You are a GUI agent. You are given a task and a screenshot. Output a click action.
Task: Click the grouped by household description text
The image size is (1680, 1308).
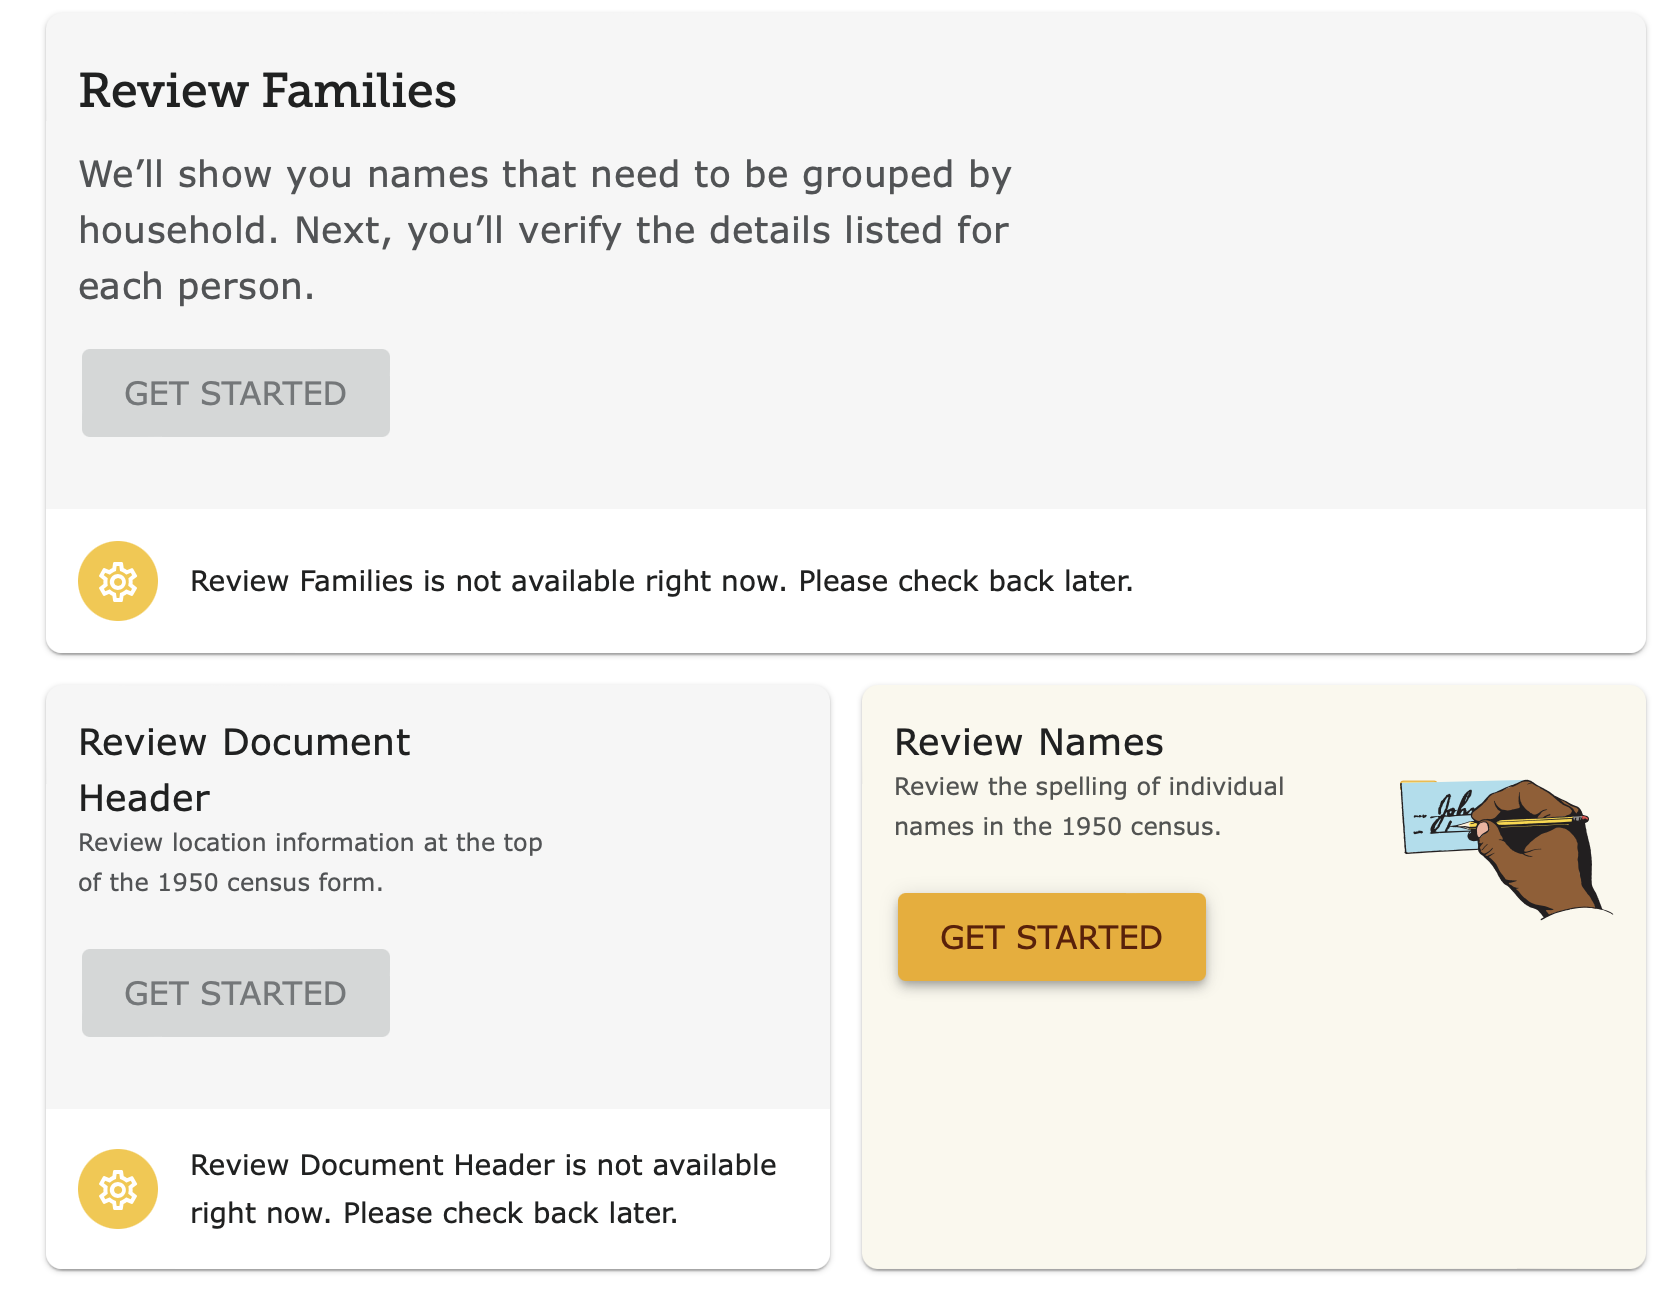[545, 230]
